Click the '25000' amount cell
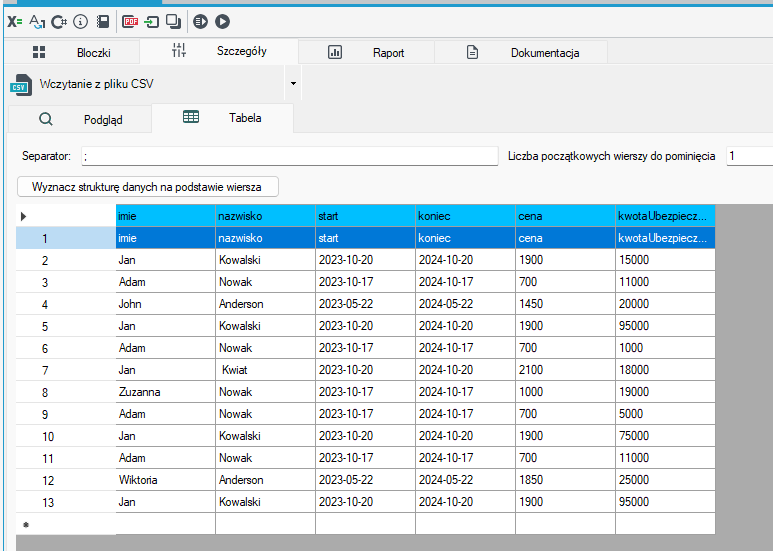 click(666, 480)
